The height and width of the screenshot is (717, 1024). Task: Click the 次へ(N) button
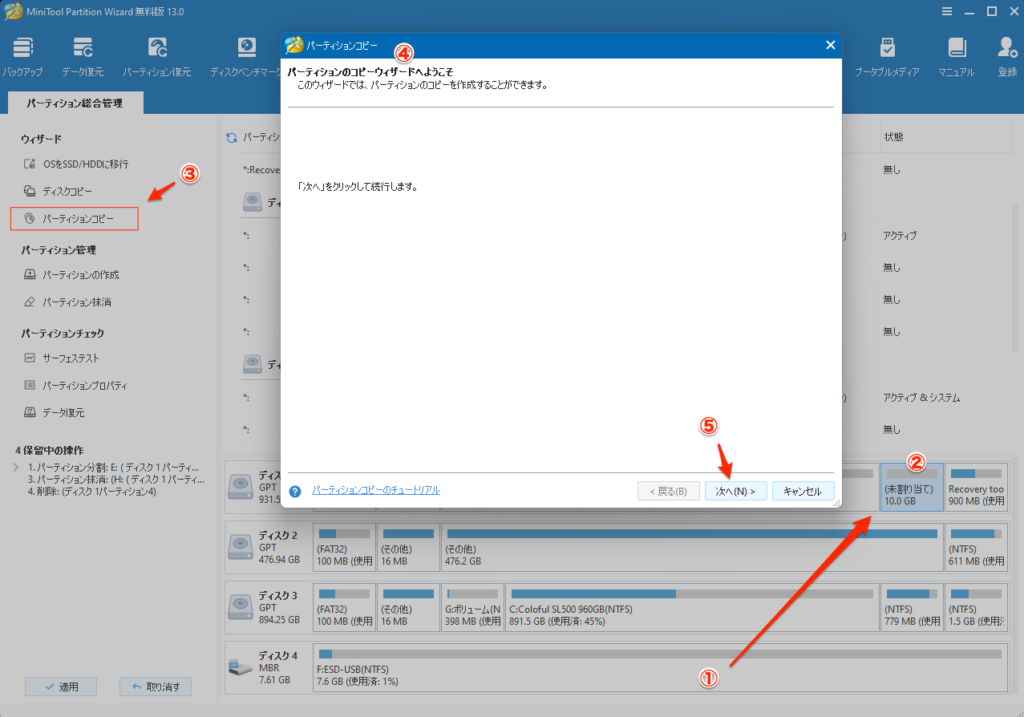[x=735, y=491]
